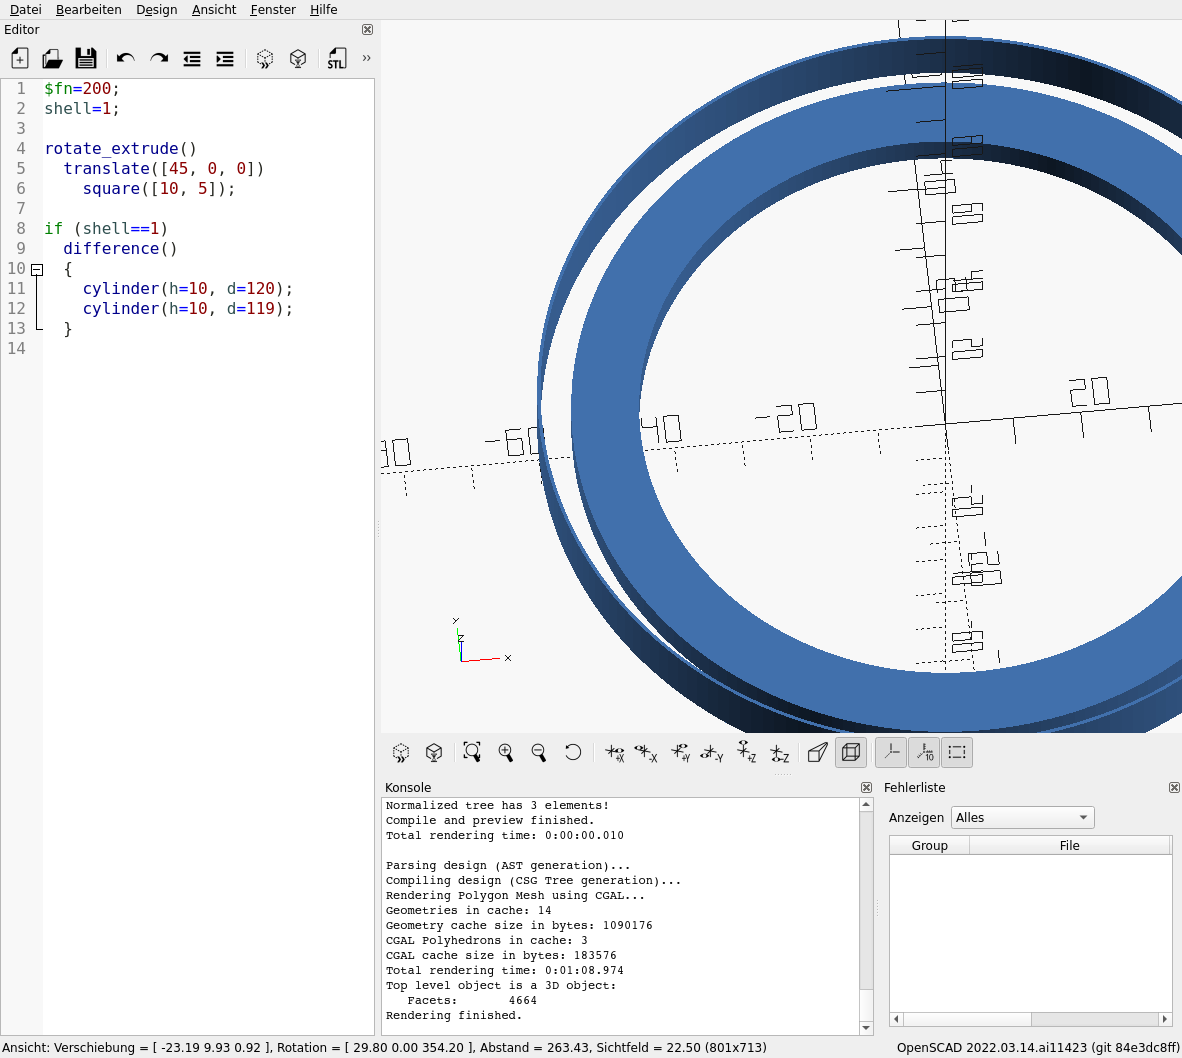Reset the view with the circular arrow icon
Image resolution: width=1182 pixels, height=1058 pixels.
coord(573,752)
